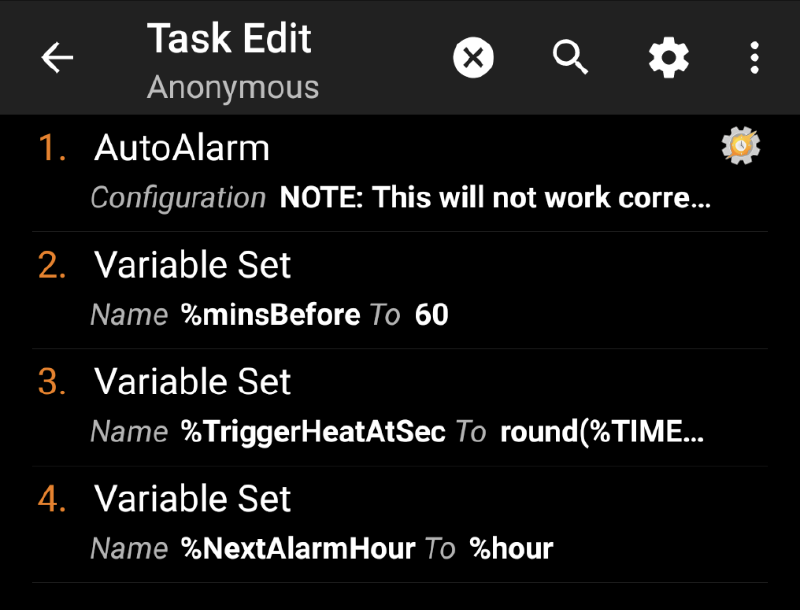Tap the Task Edit title
This screenshot has height=610, width=800.
click(230, 38)
